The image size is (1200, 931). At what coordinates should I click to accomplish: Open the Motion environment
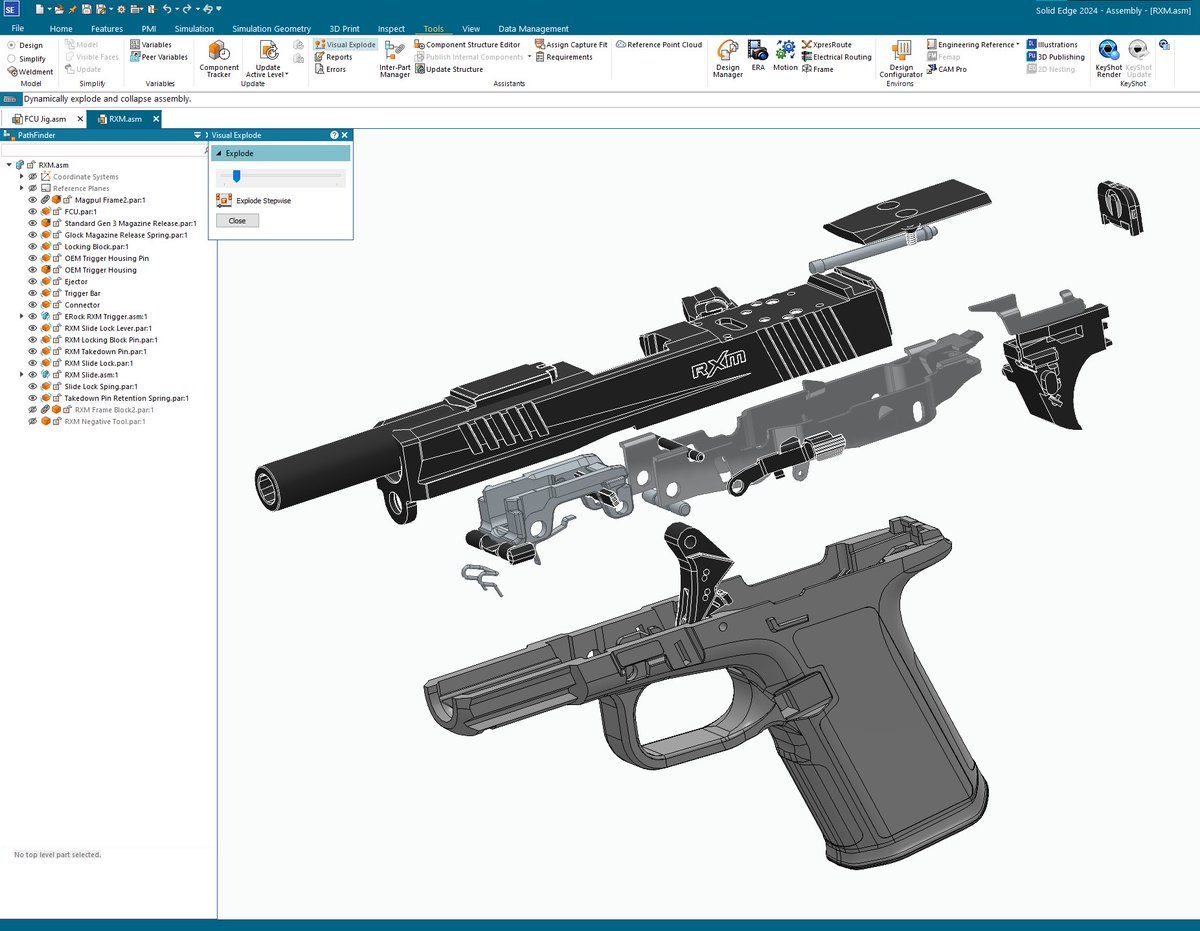pos(785,54)
